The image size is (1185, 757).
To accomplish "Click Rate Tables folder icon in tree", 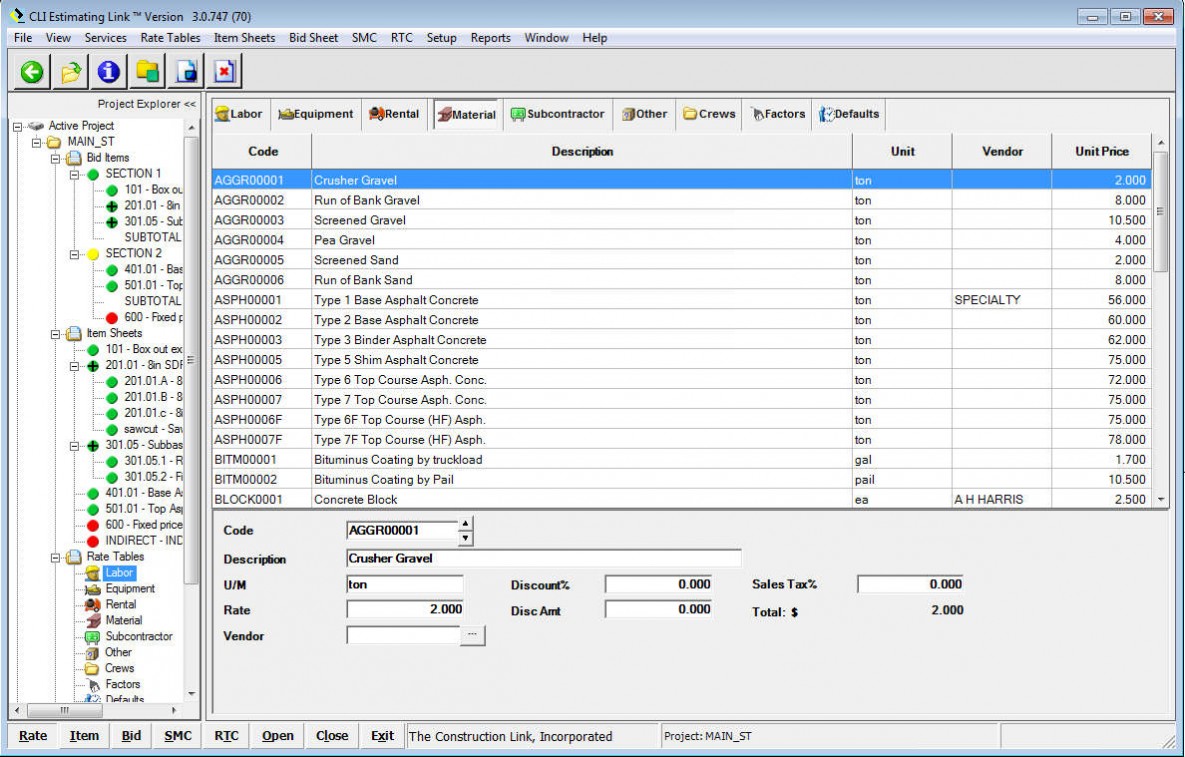I will point(73,557).
